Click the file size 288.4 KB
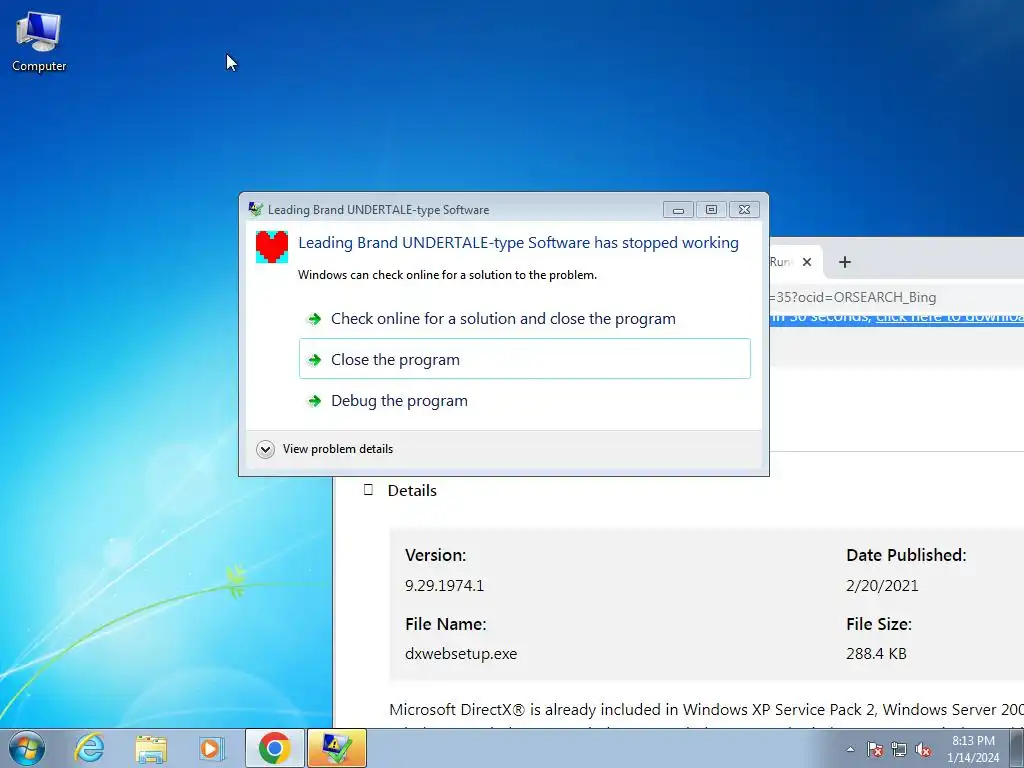Screen dimensions: 1024x768 click(x=876, y=654)
